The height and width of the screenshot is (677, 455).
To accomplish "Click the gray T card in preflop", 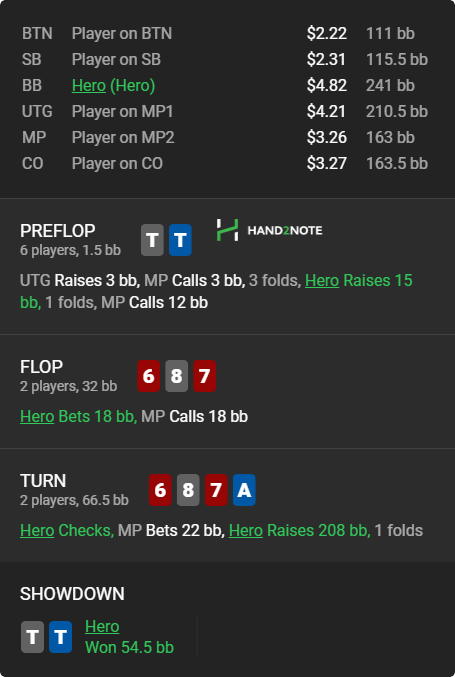I will (152, 240).
